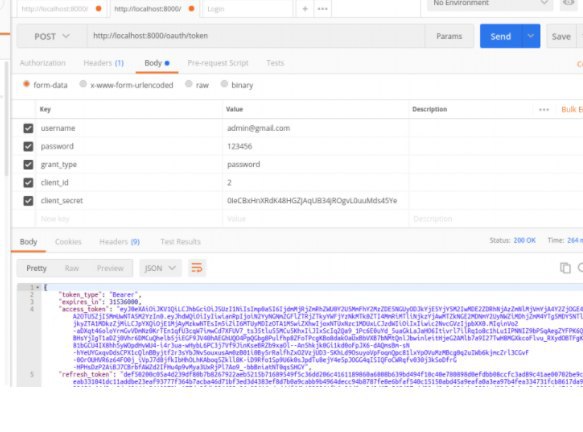Open the column options ellipsis near Description
583x432 pixels.
coord(544,109)
